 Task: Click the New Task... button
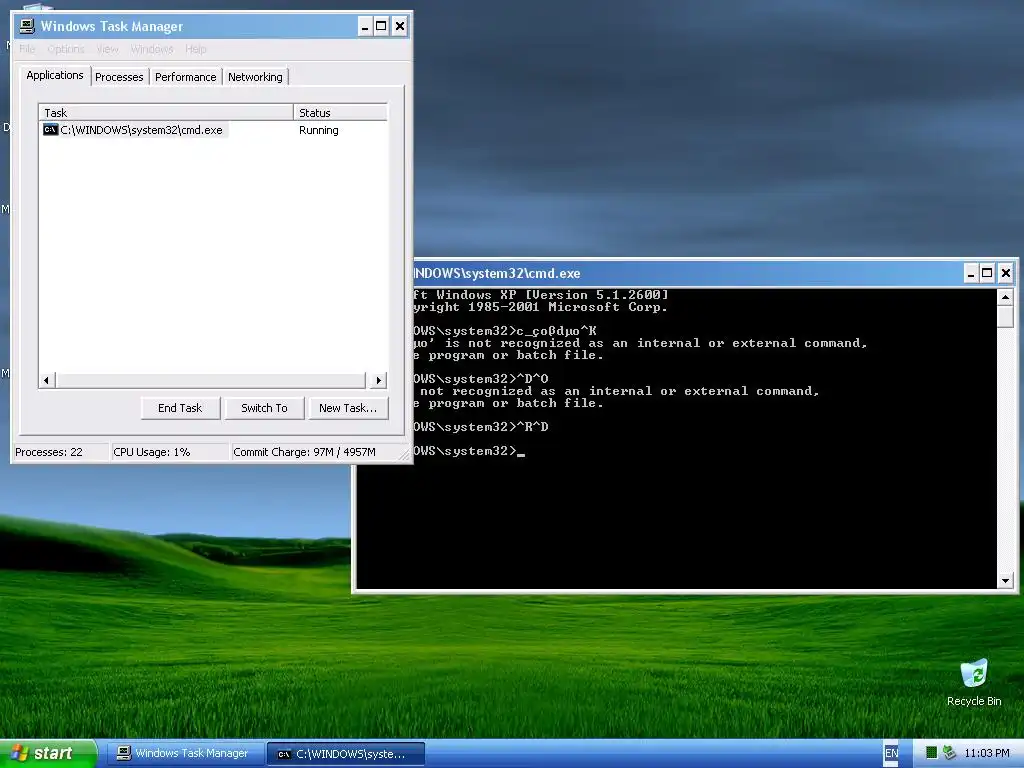(348, 408)
